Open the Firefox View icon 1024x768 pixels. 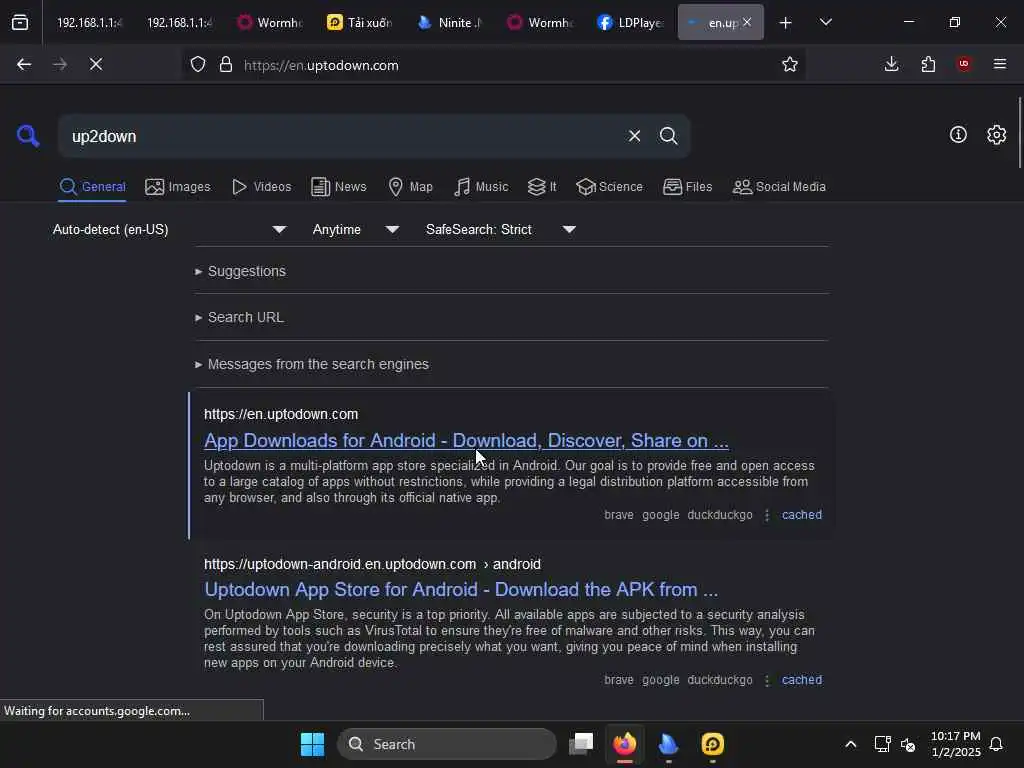point(20,23)
